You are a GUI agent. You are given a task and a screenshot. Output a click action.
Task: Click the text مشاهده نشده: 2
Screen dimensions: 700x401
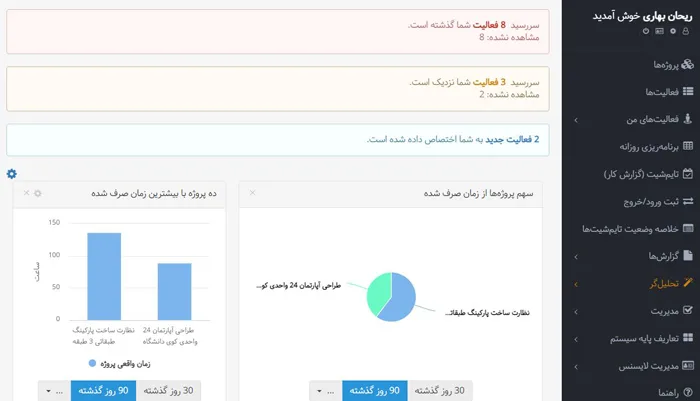coord(509,94)
